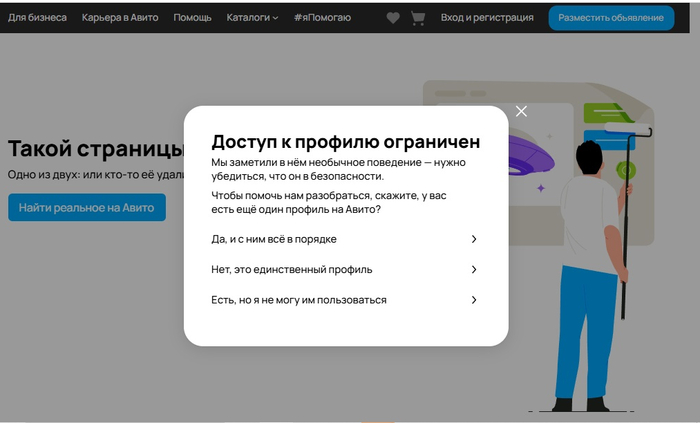Click chevron next to Нет, это единственный профиль
This screenshot has height=423, width=700.
(x=474, y=270)
